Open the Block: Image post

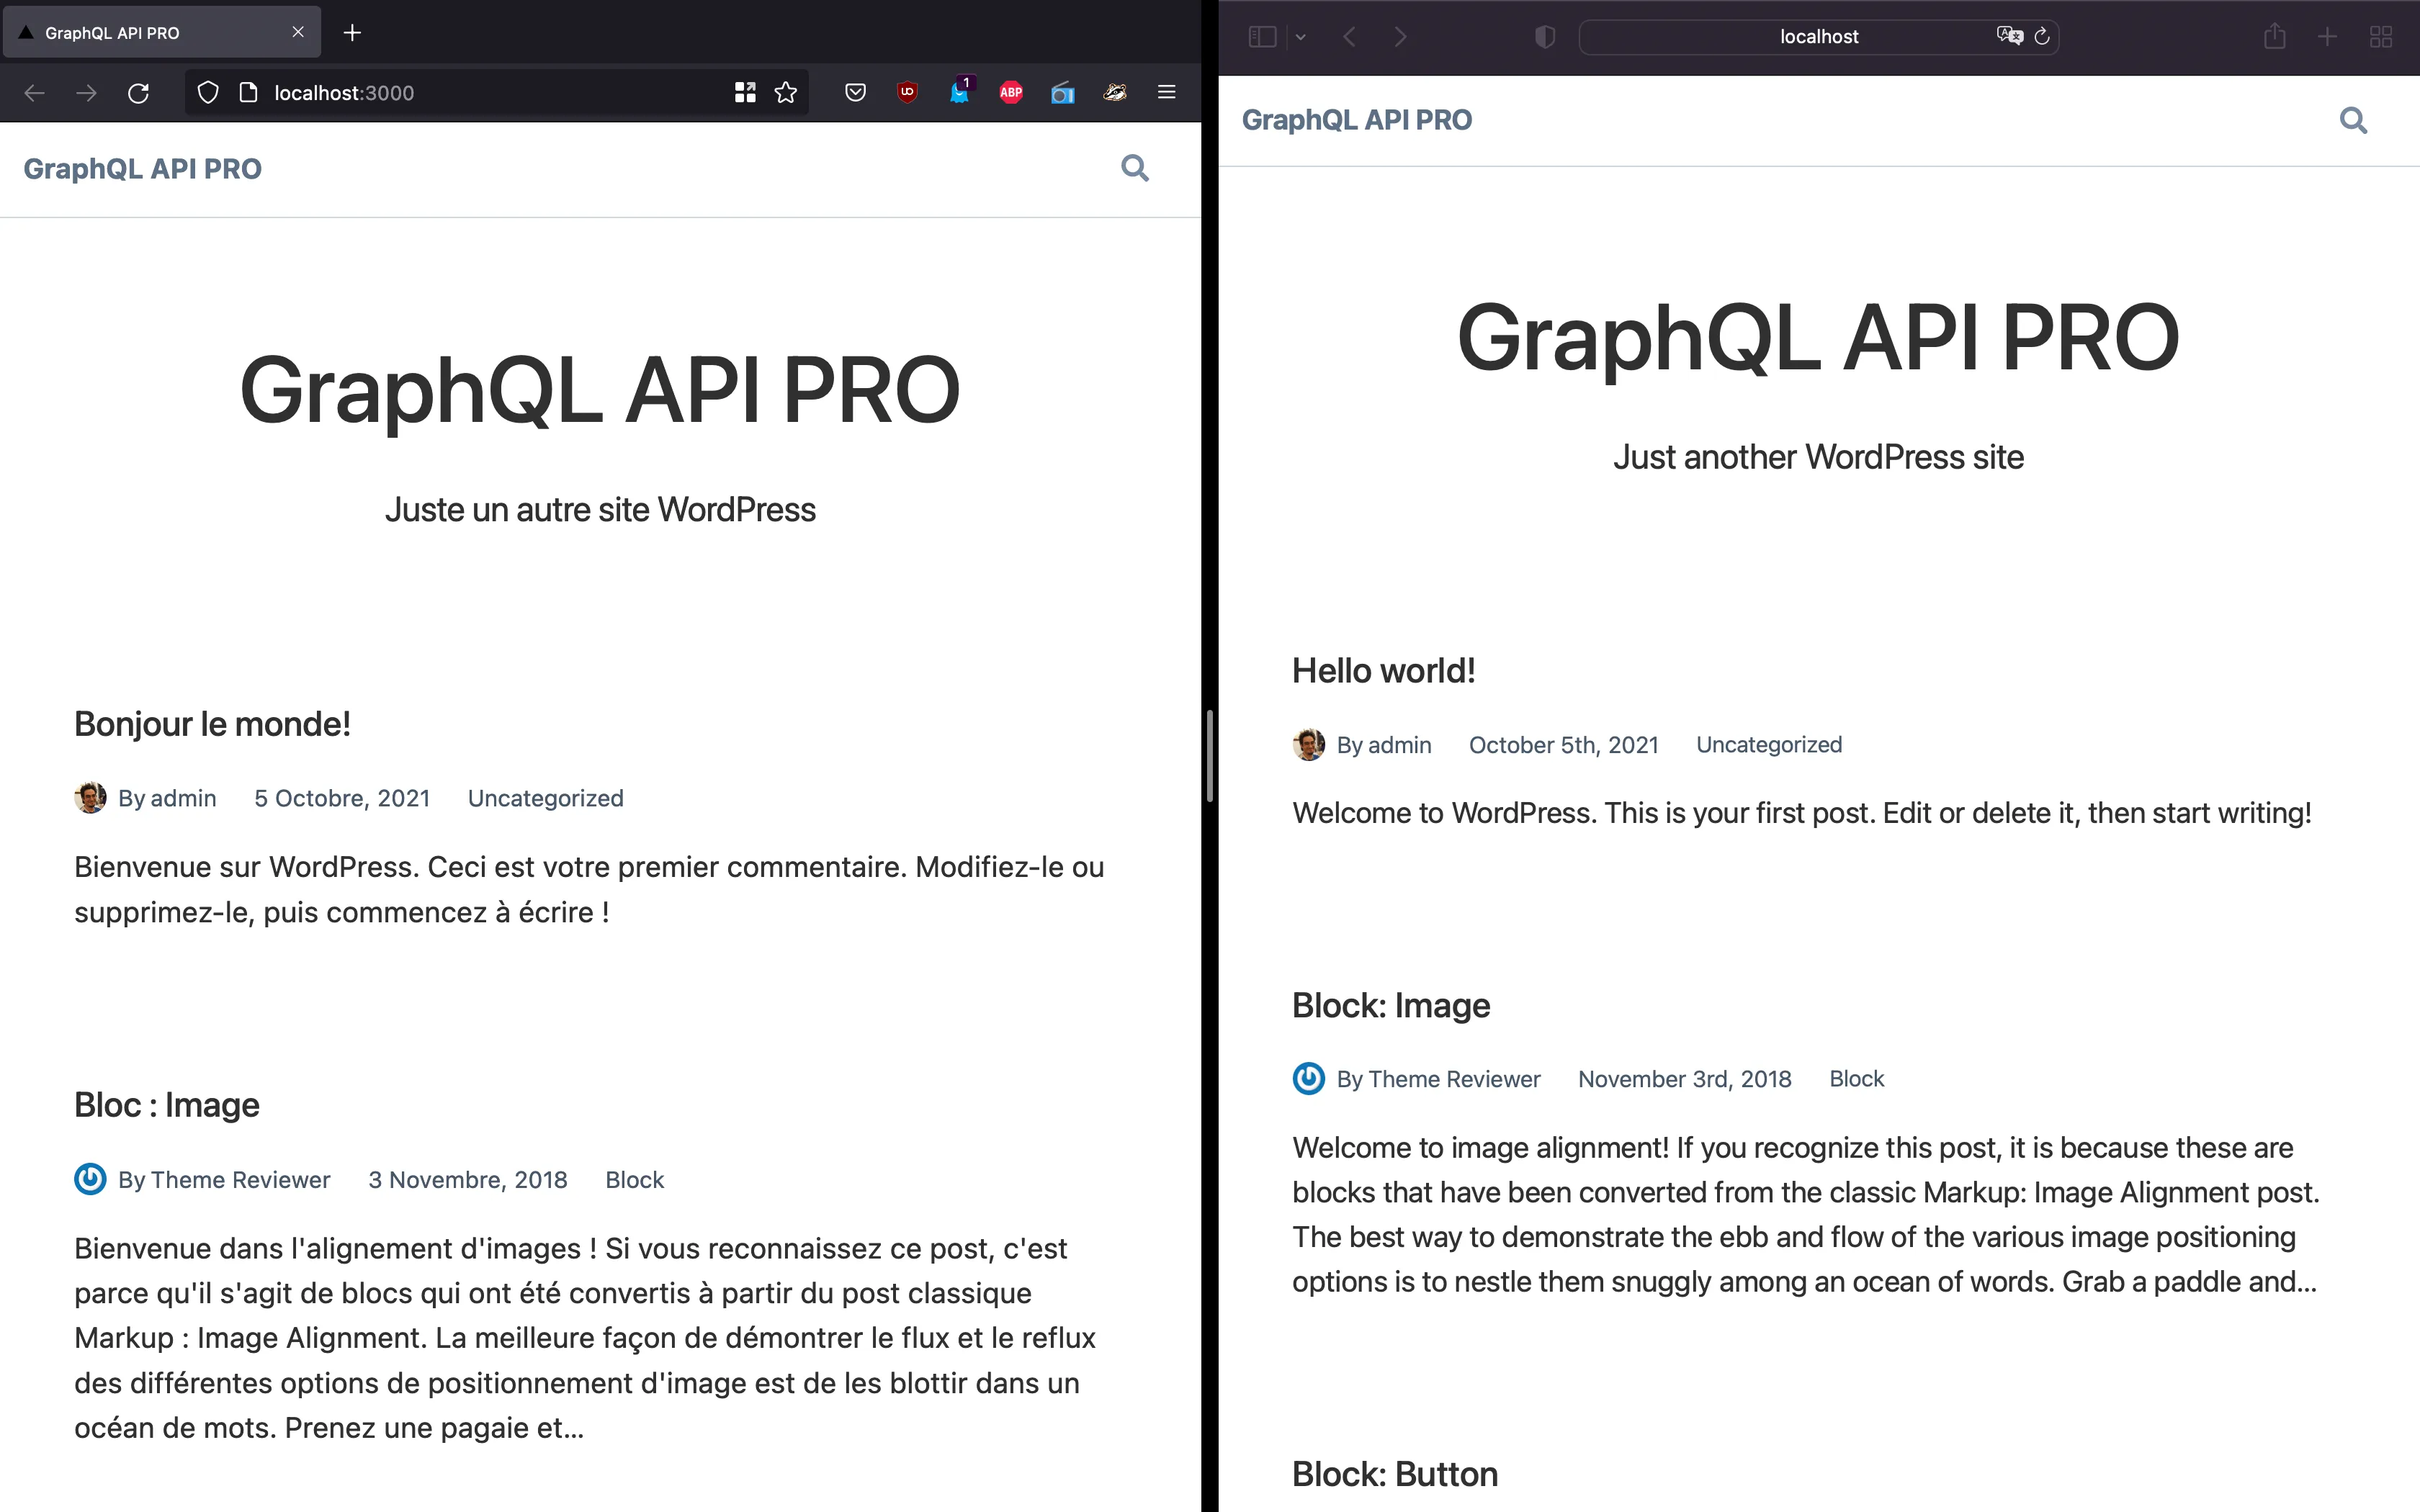1391,1005
